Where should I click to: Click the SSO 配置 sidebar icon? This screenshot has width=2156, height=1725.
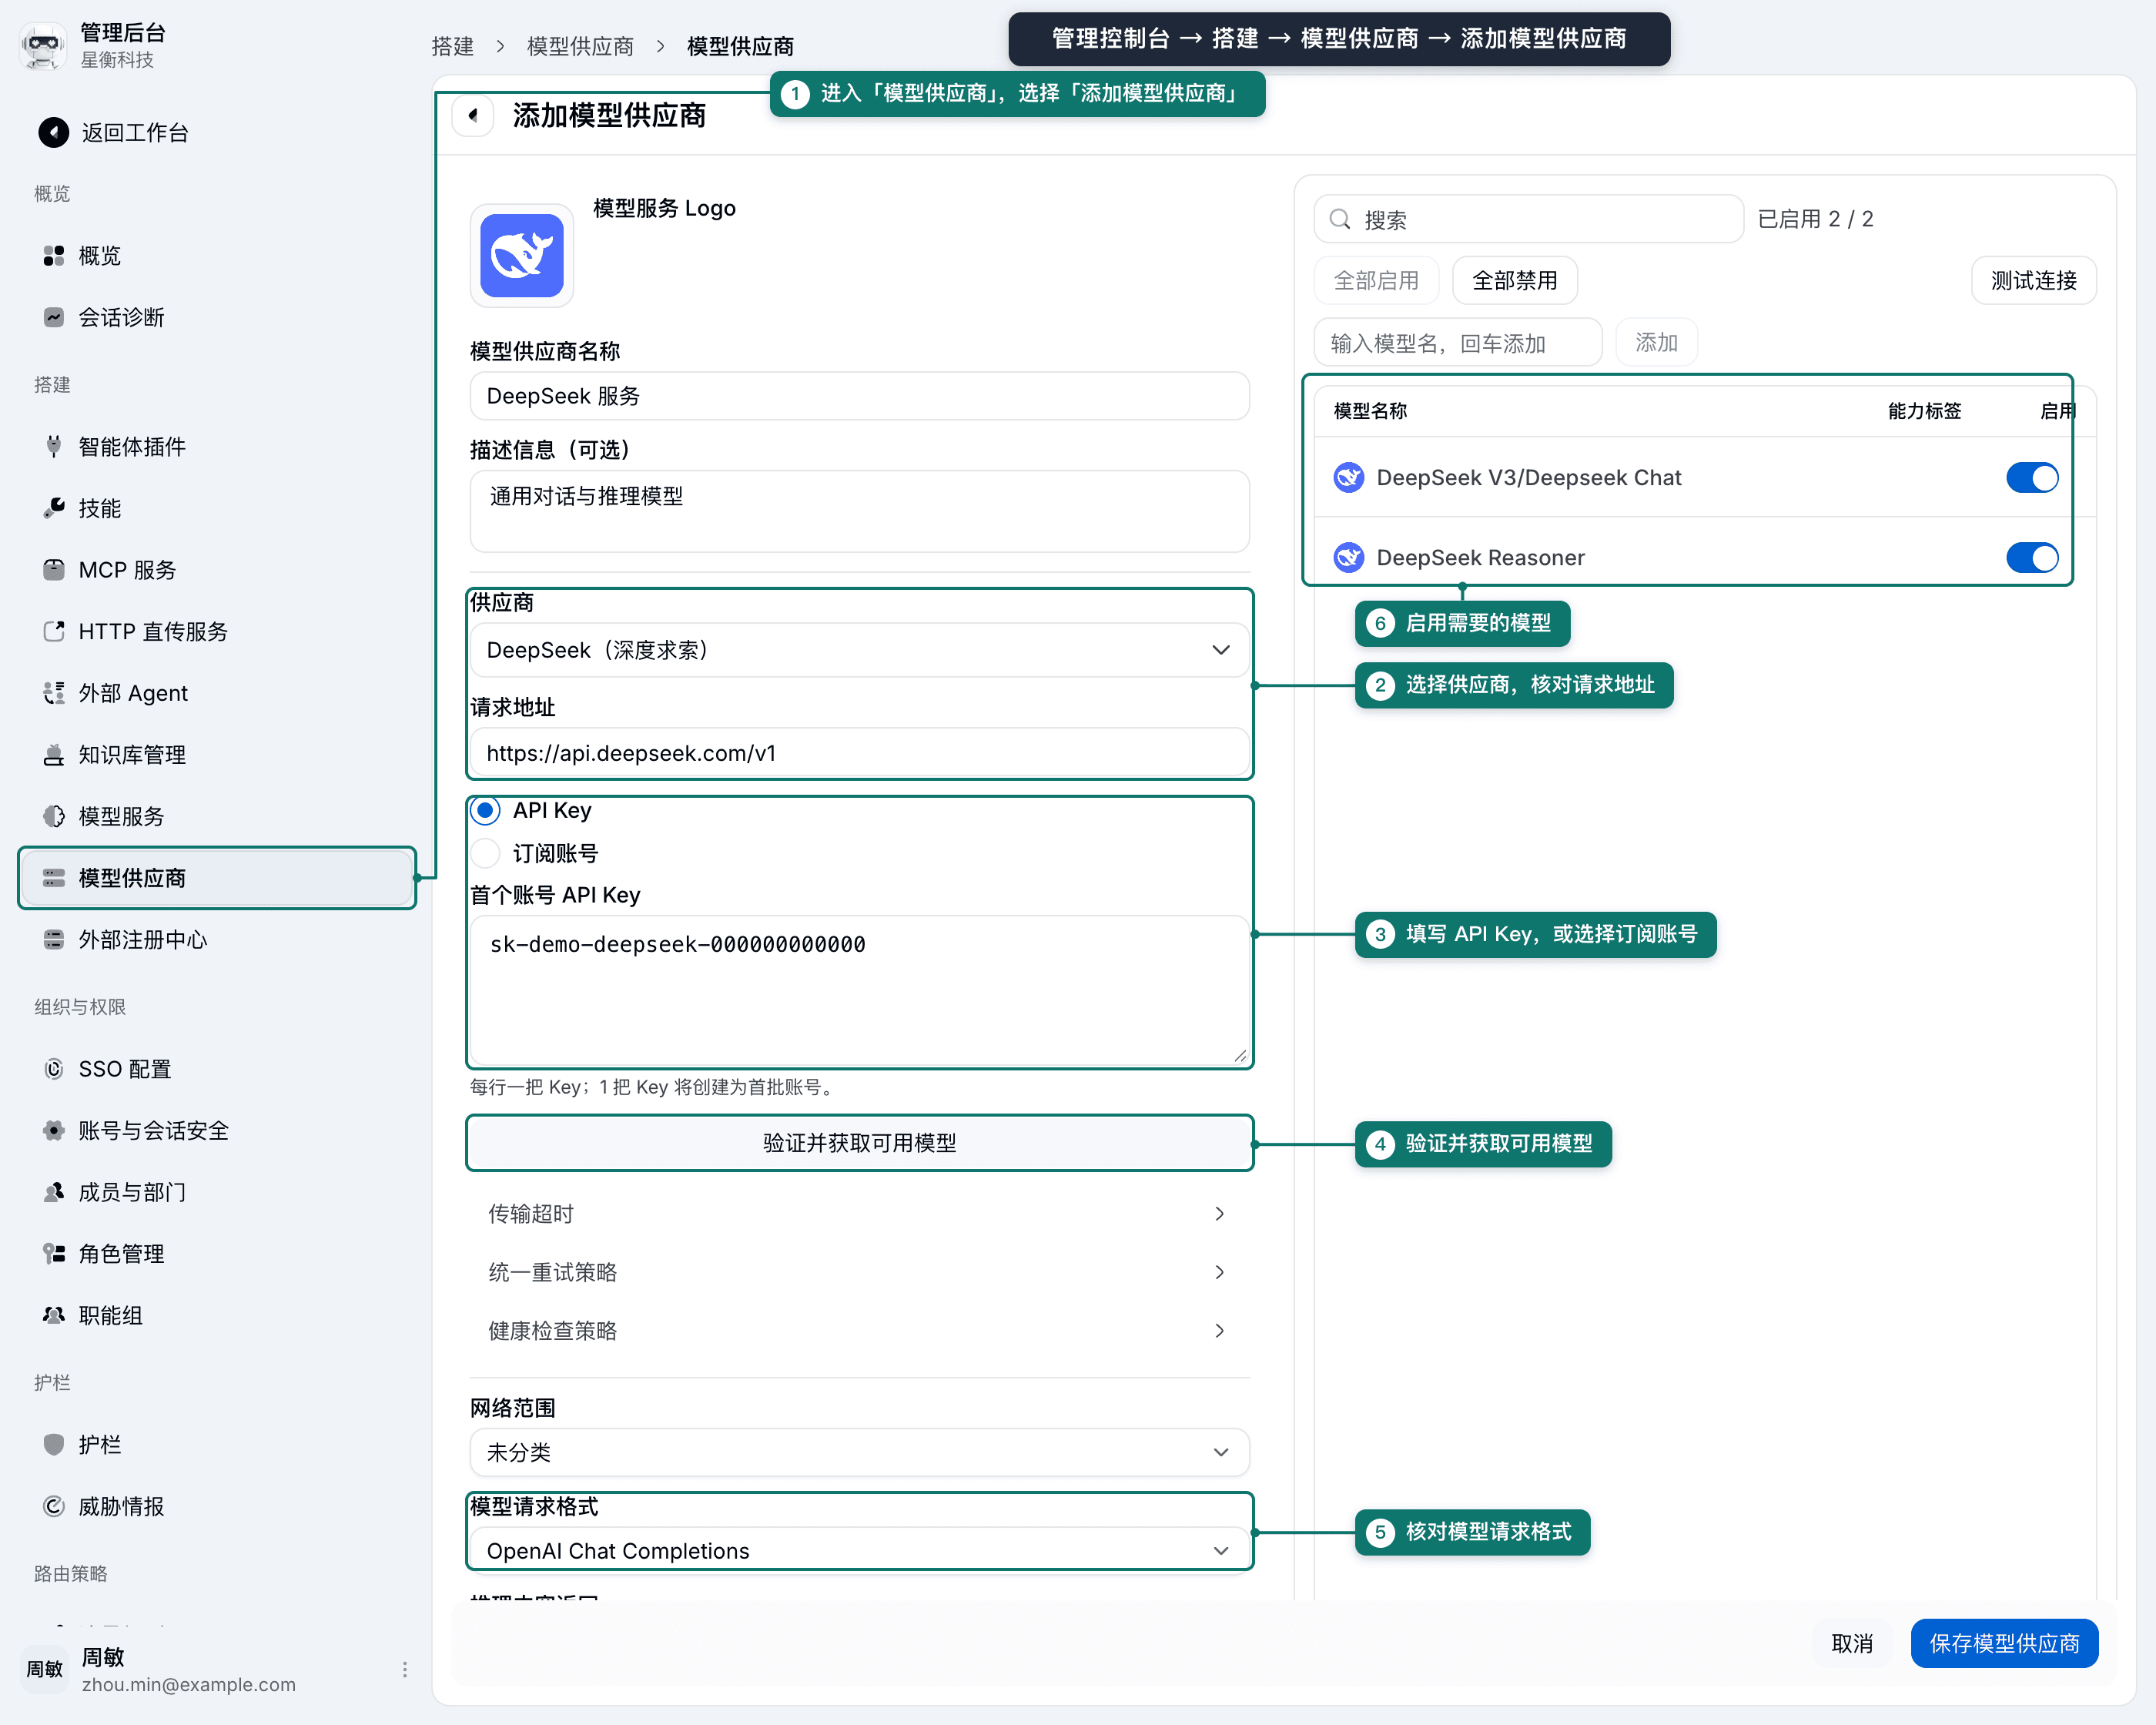[54, 1069]
